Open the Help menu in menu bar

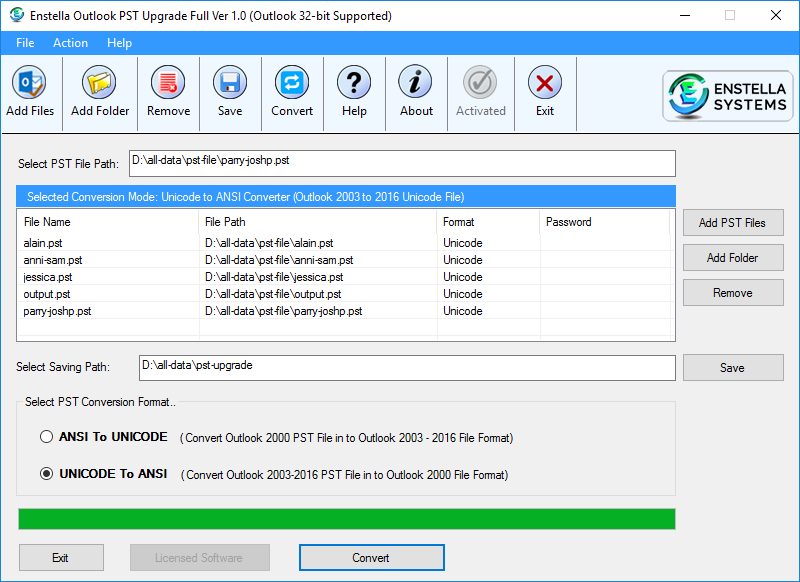(x=119, y=43)
